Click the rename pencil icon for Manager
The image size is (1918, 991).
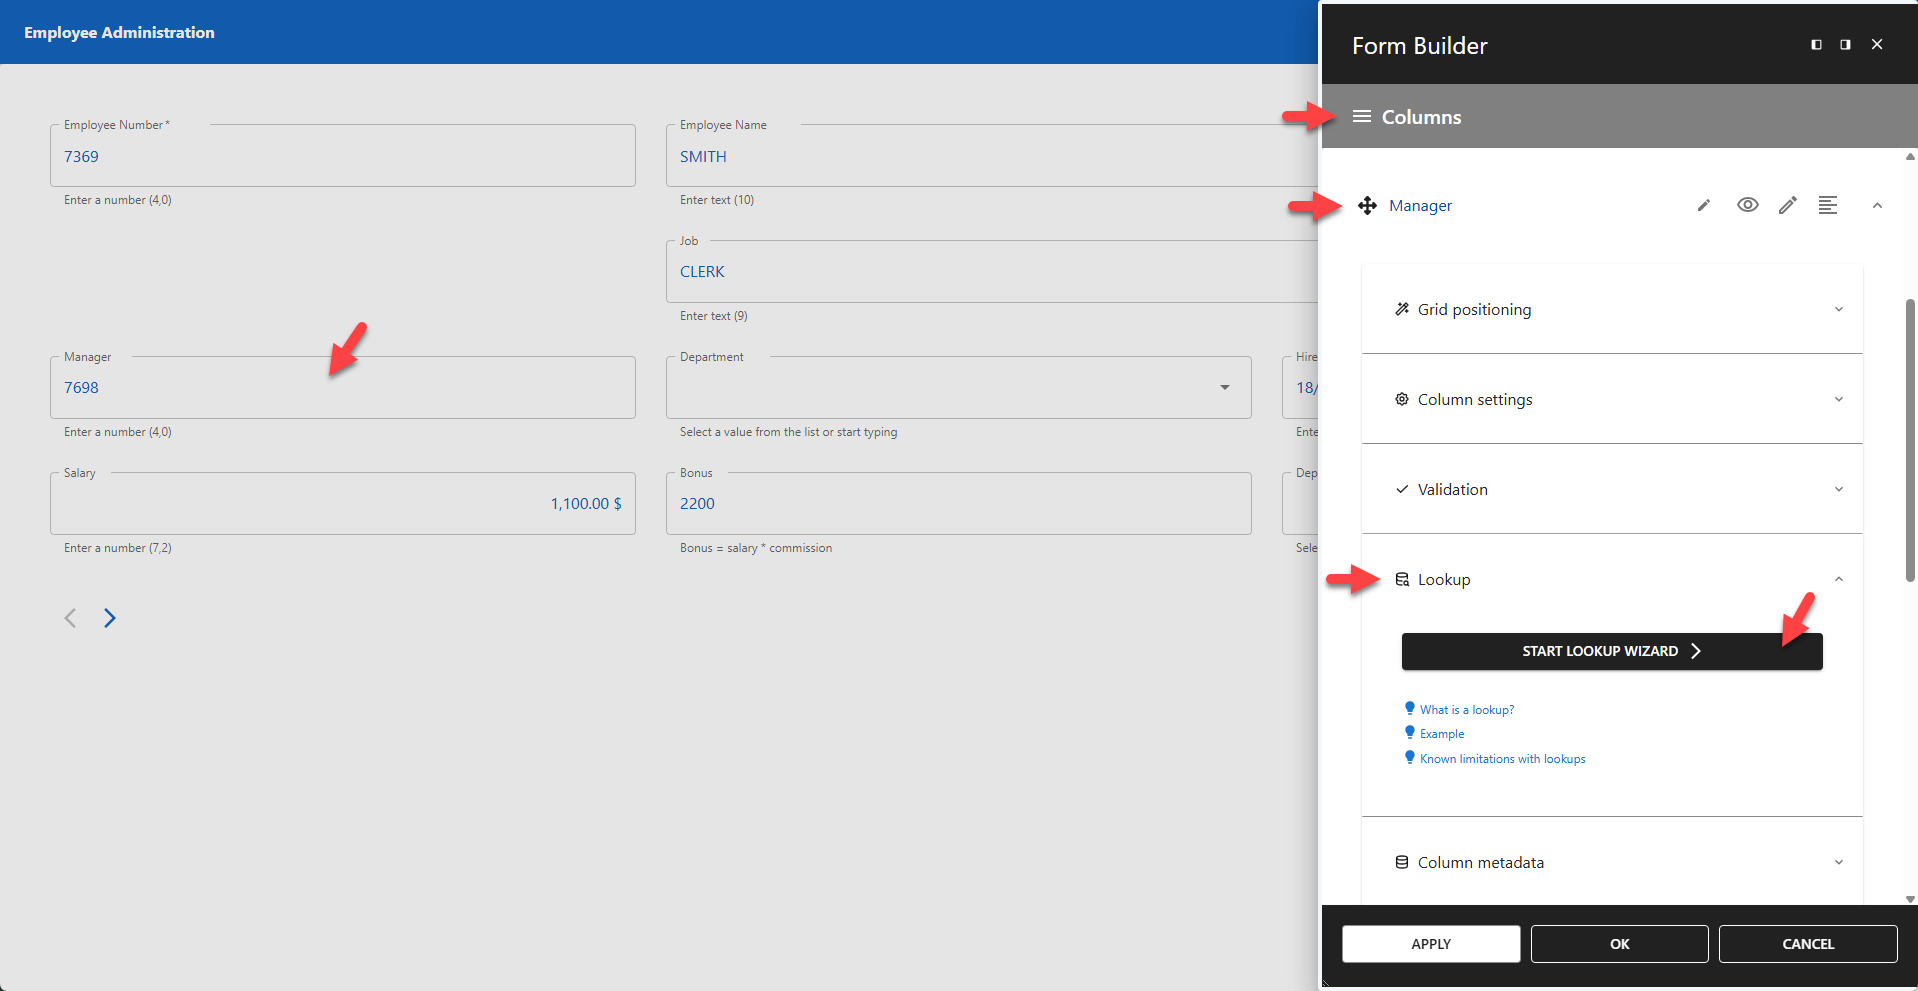tap(1703, 205)
